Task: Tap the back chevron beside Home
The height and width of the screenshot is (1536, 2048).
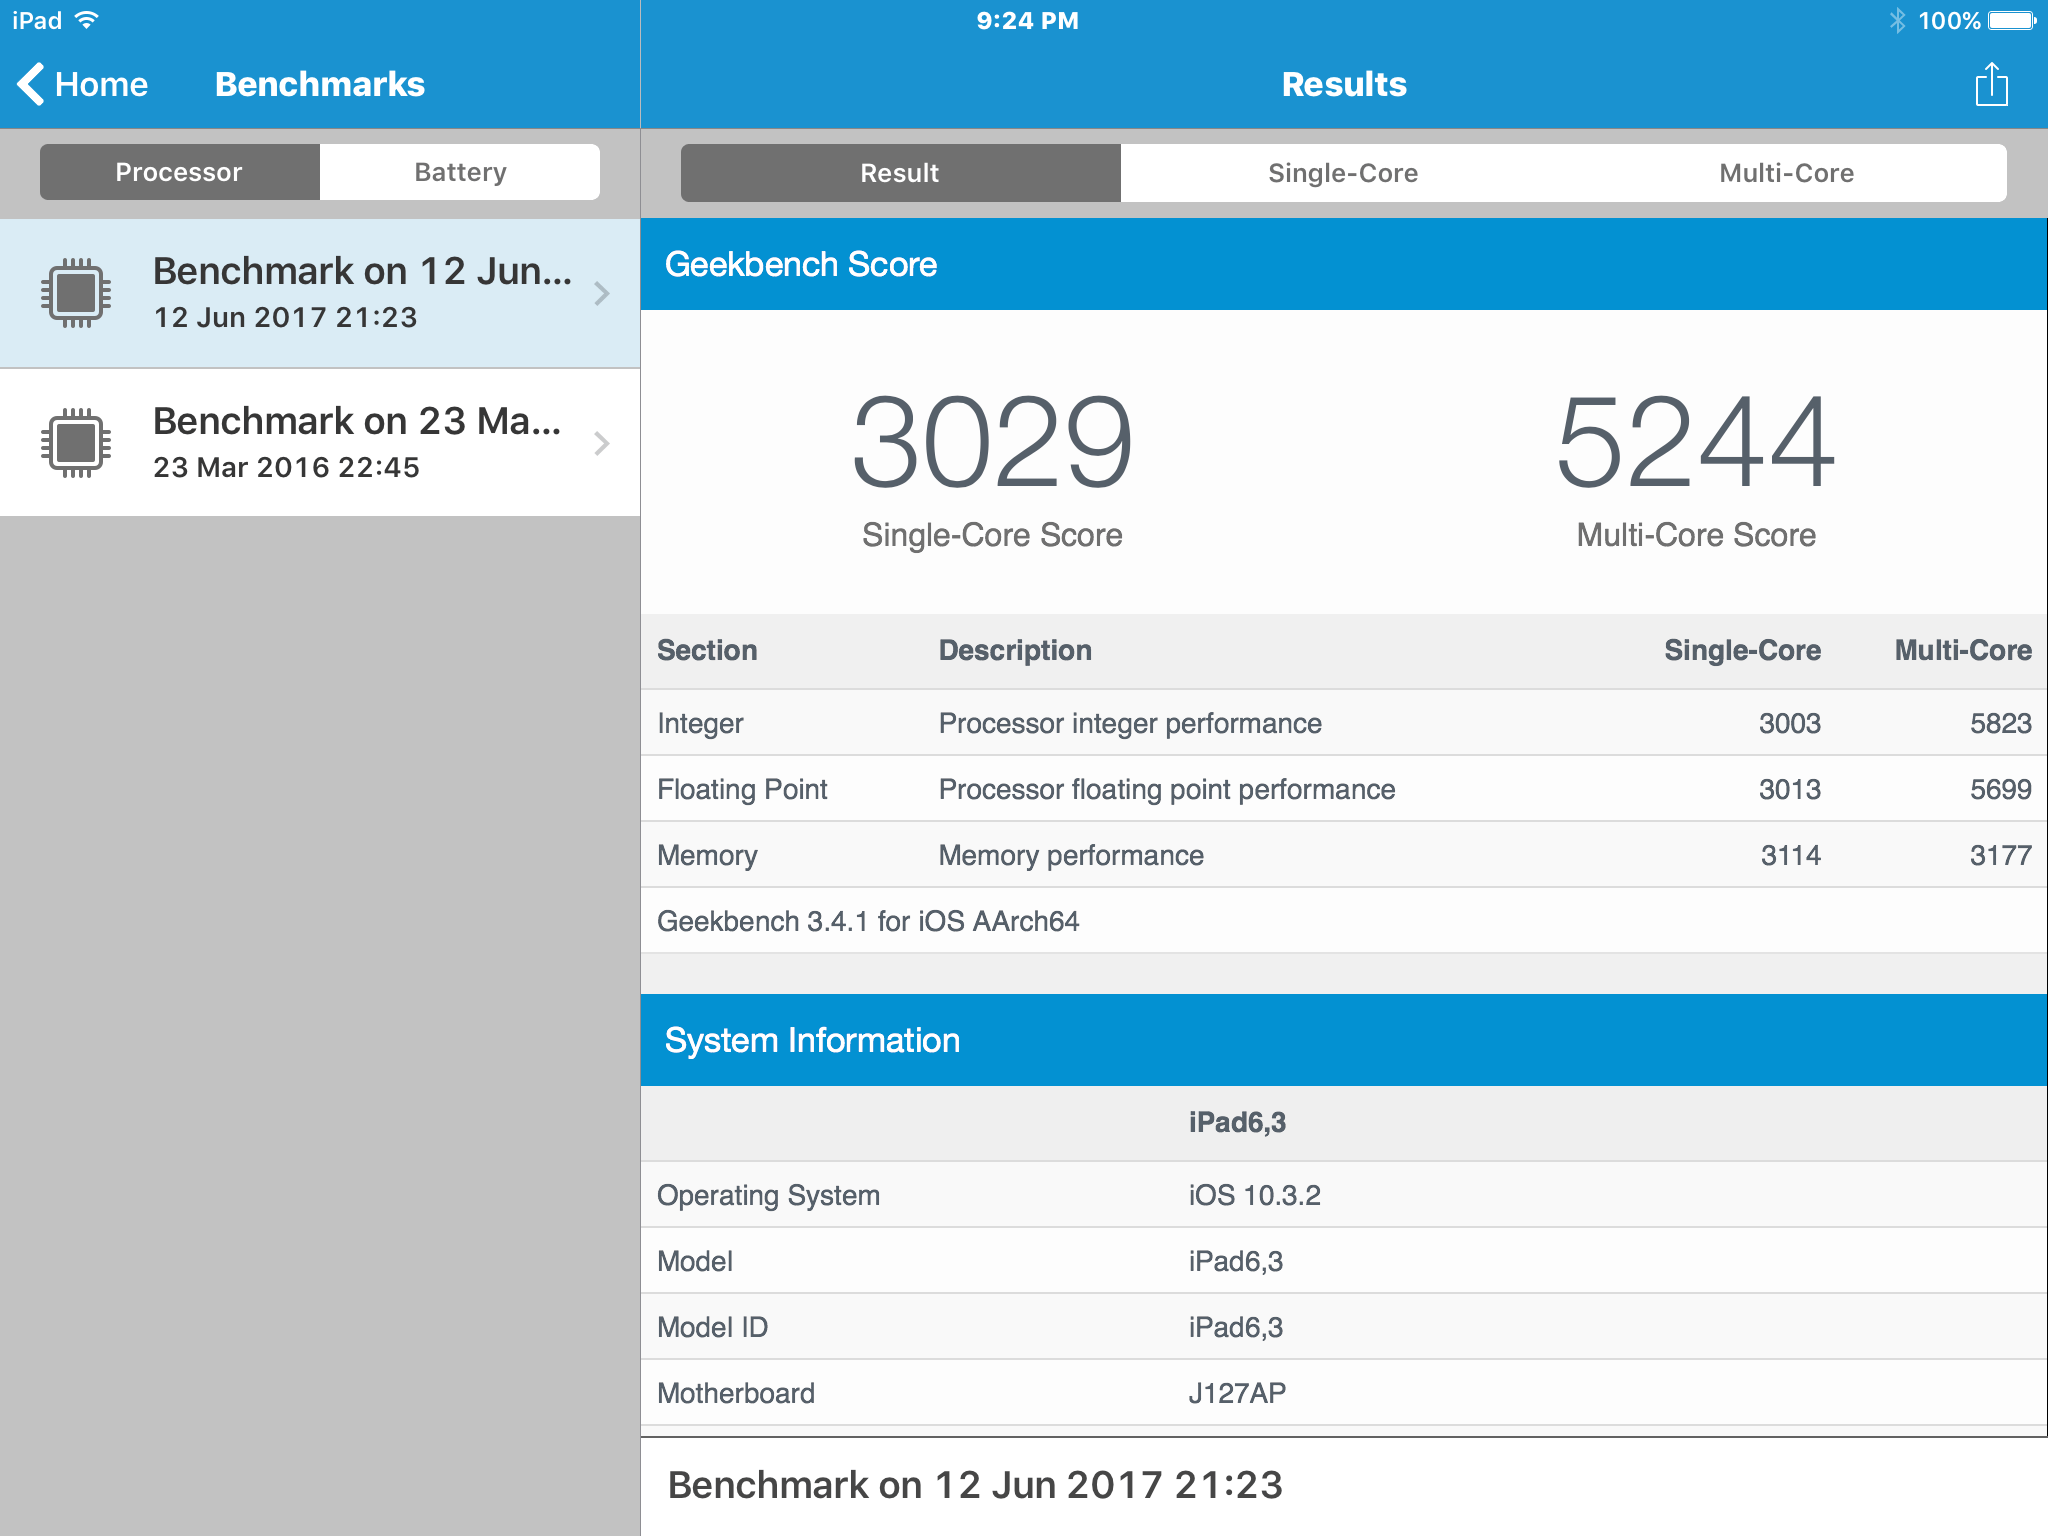Action: (x=31, y=84)
